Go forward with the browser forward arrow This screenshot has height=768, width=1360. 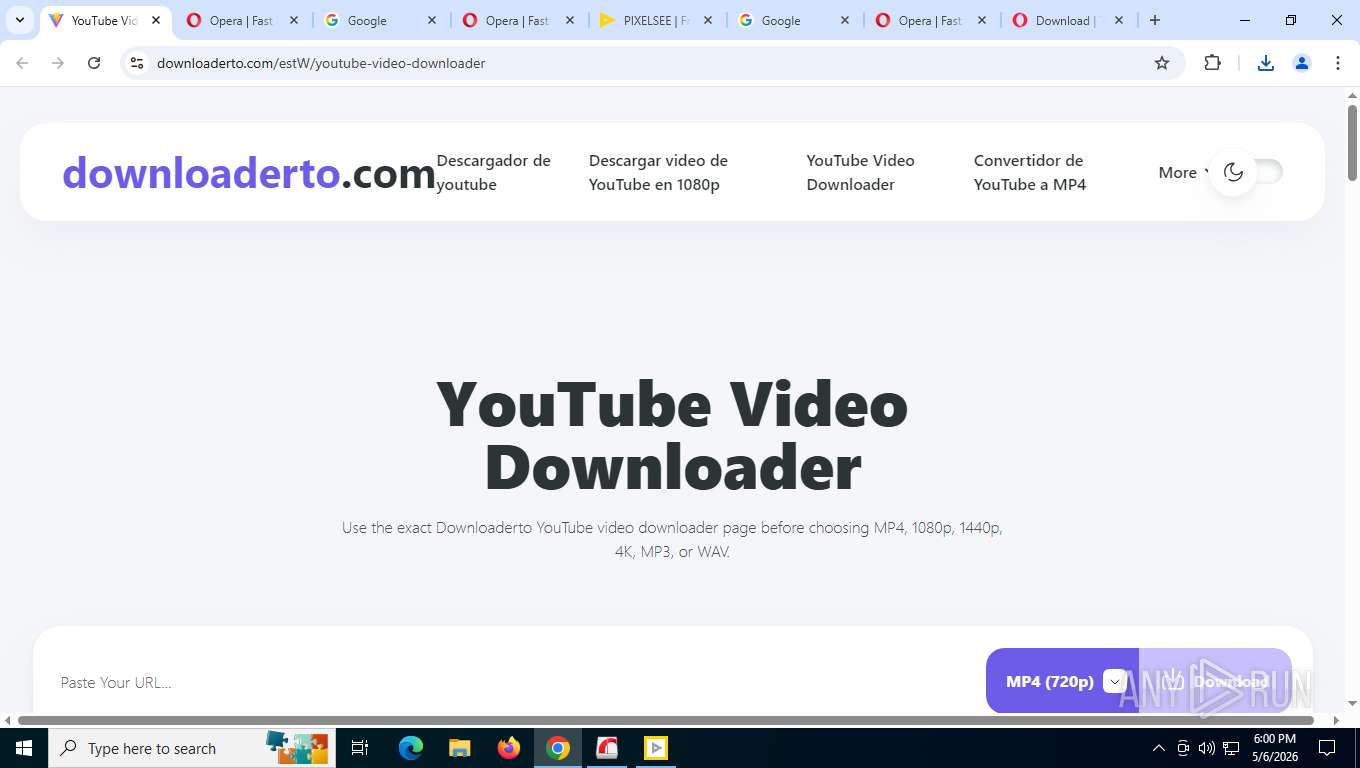58,63
